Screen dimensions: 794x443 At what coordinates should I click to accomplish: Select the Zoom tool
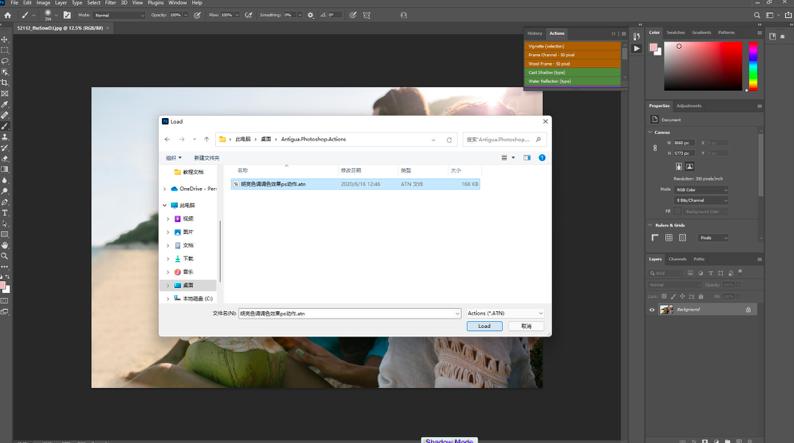[5, 256]
